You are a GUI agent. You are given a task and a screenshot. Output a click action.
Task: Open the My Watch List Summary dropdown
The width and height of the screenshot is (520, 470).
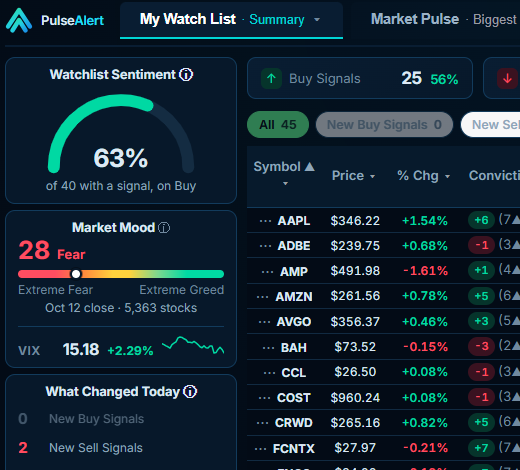point(317,20)
